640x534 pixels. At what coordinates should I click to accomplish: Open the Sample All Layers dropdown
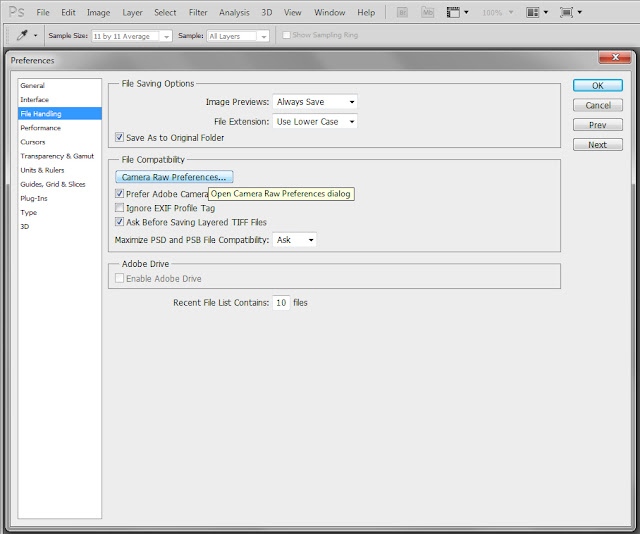[238, 36]
